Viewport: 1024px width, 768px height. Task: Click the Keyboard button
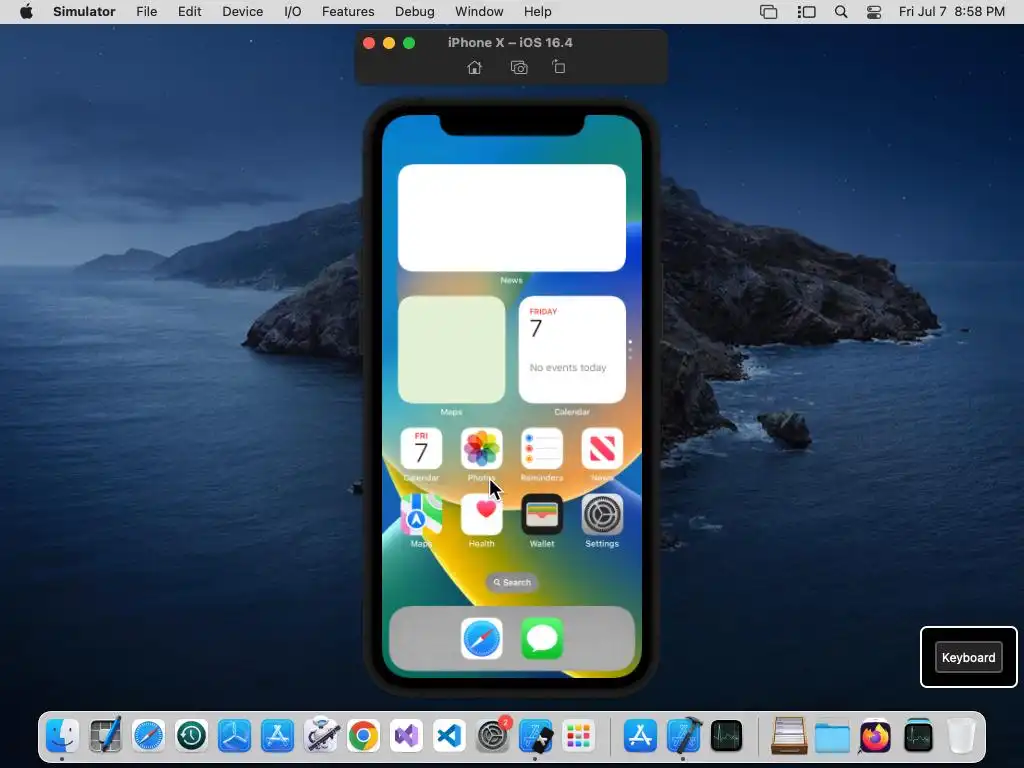[968, 658]
